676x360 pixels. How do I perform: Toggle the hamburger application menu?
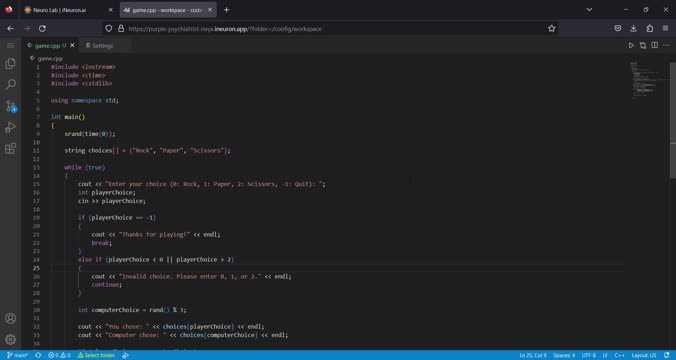10,45
